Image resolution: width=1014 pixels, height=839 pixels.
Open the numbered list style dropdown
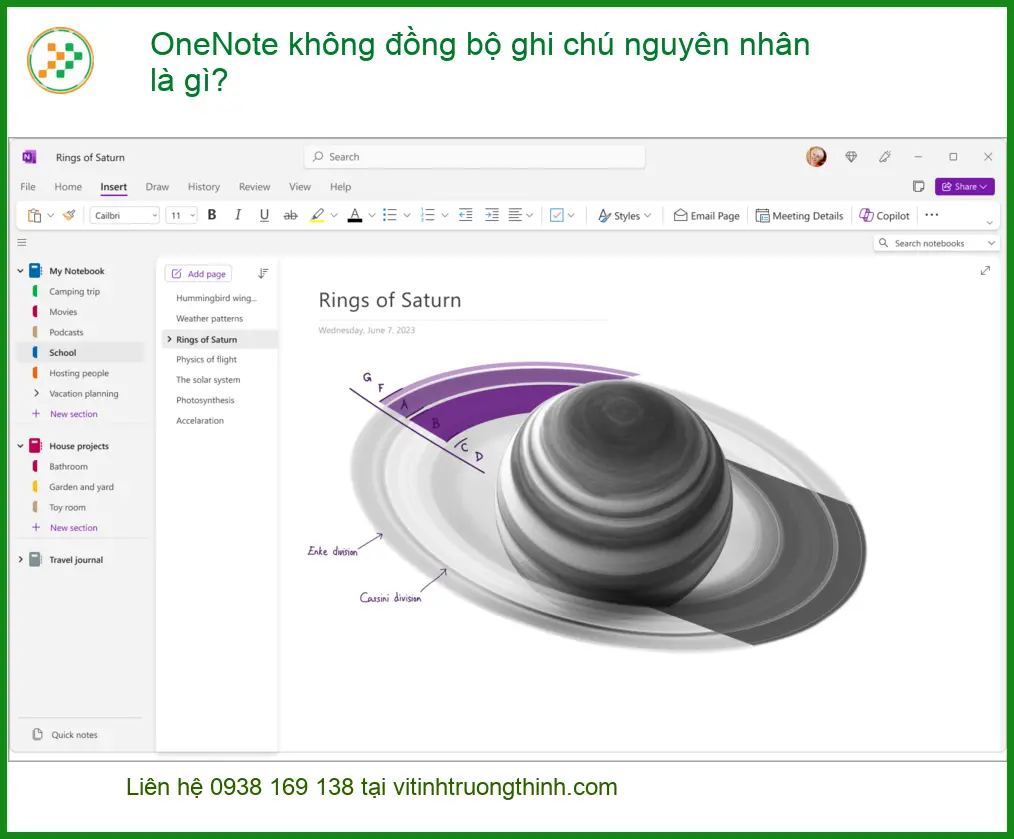(x=445, y=215)
